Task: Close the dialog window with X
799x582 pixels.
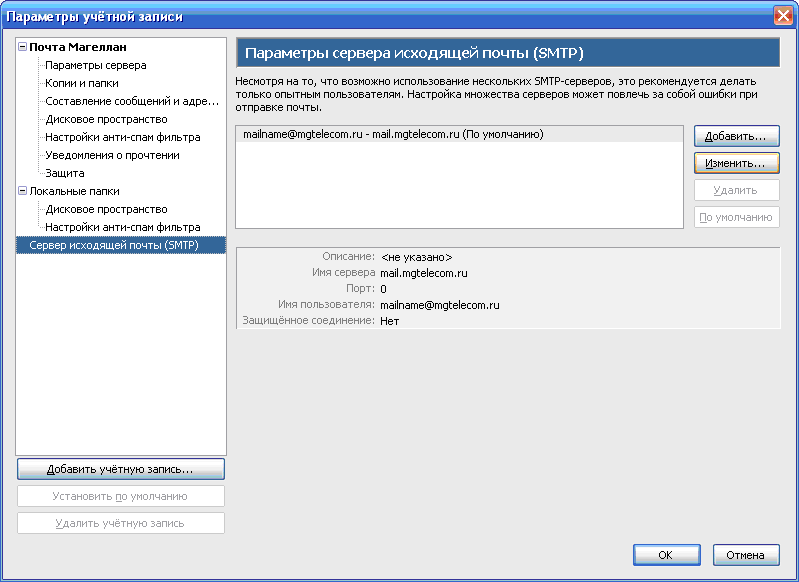Action: click(x=783, y=15)
